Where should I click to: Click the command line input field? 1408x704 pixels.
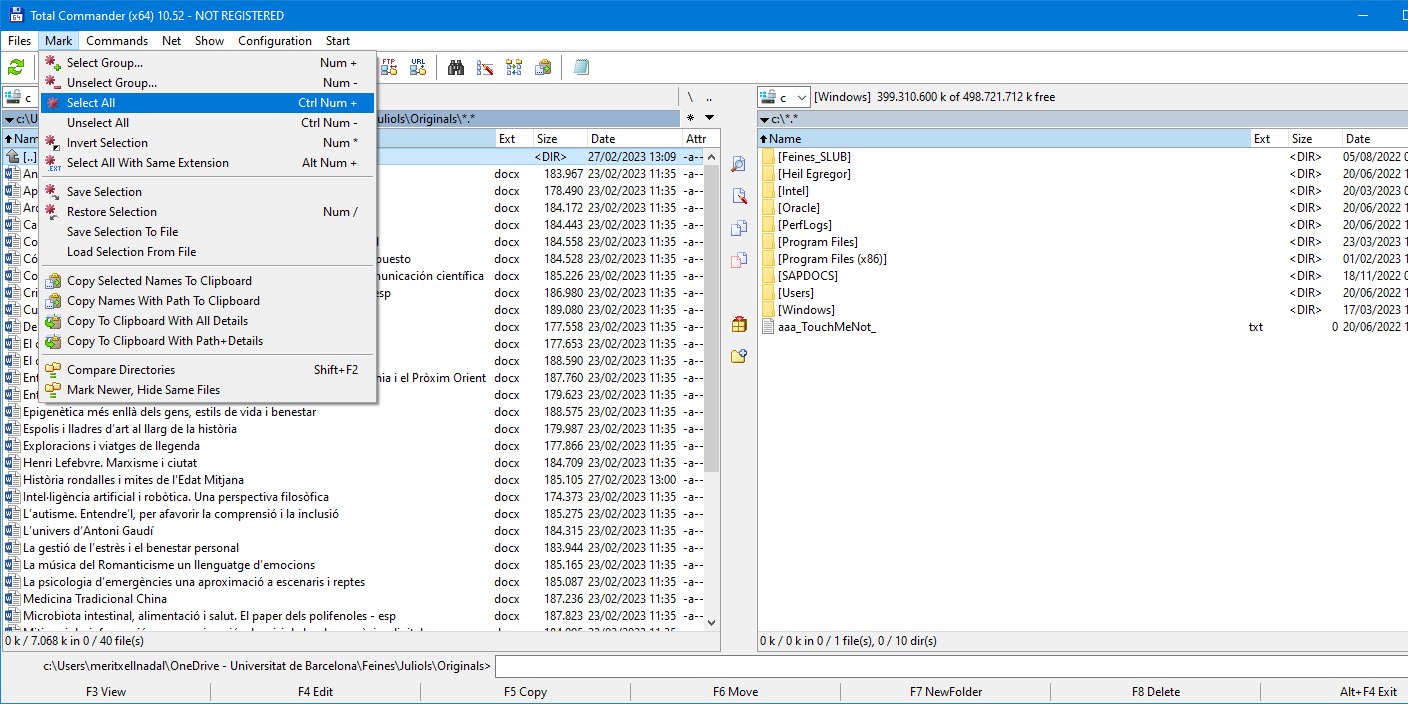coord(948,666)
